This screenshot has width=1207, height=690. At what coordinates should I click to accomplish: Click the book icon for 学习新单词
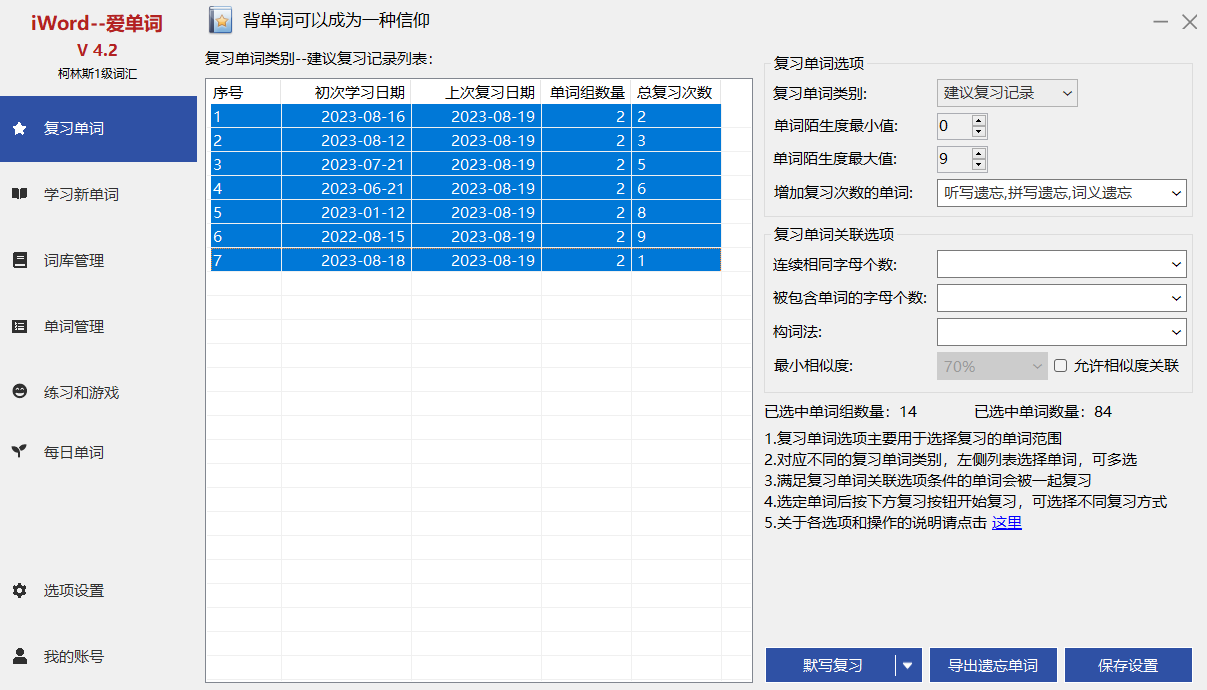[19, 195]
